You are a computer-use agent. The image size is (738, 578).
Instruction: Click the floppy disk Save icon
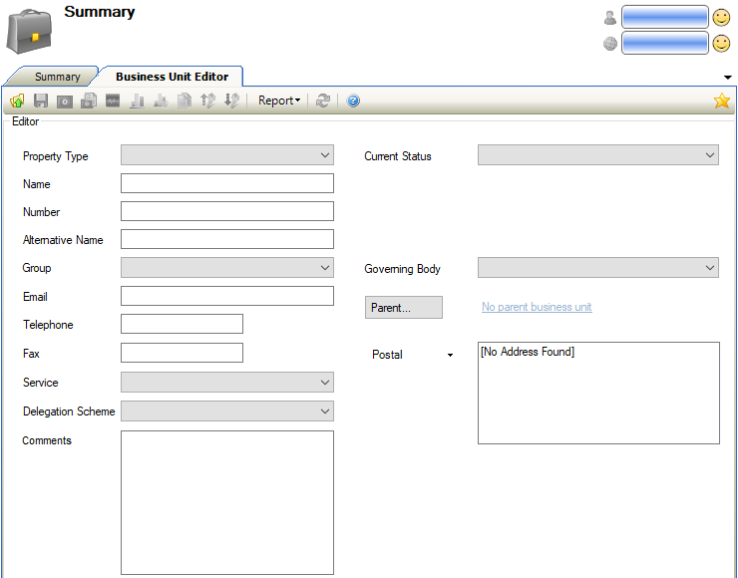coord(41,101)
